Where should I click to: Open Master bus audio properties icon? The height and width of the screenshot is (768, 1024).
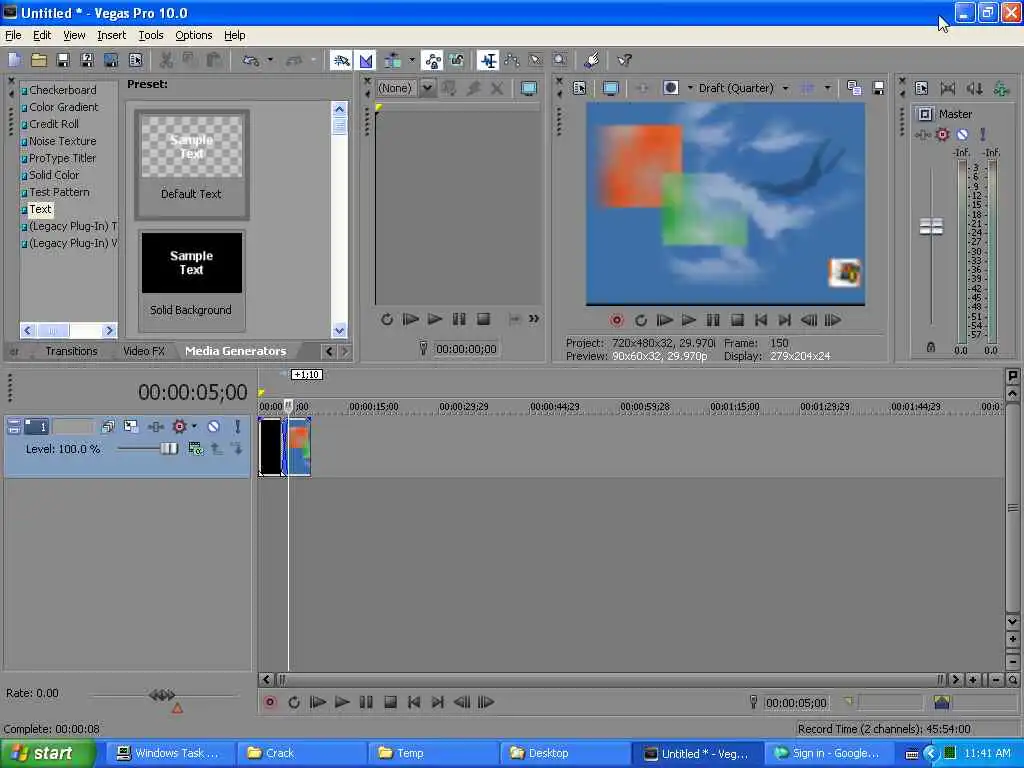click(921, 88)
